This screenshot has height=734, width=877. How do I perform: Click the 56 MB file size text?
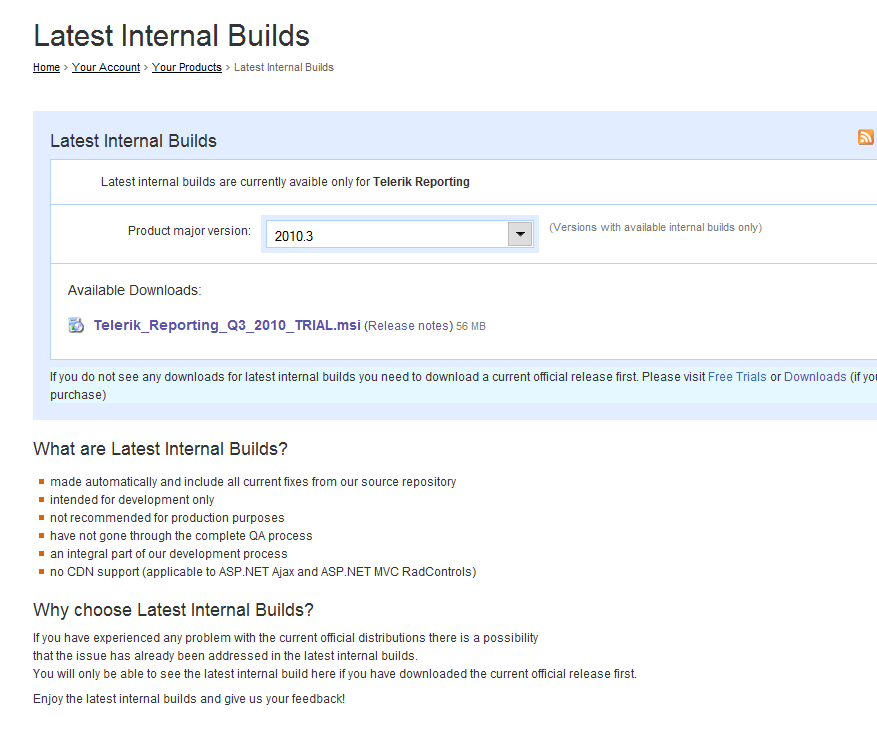[x=471, y=326]
